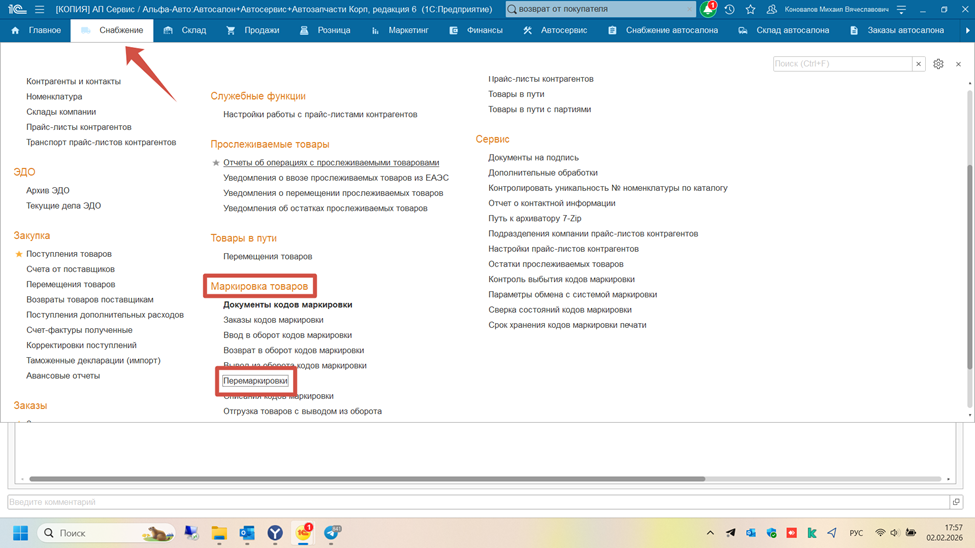The width and height of the screenshot is (975, 548).
Task: Open the history clock icon
Action: (730, 9)
